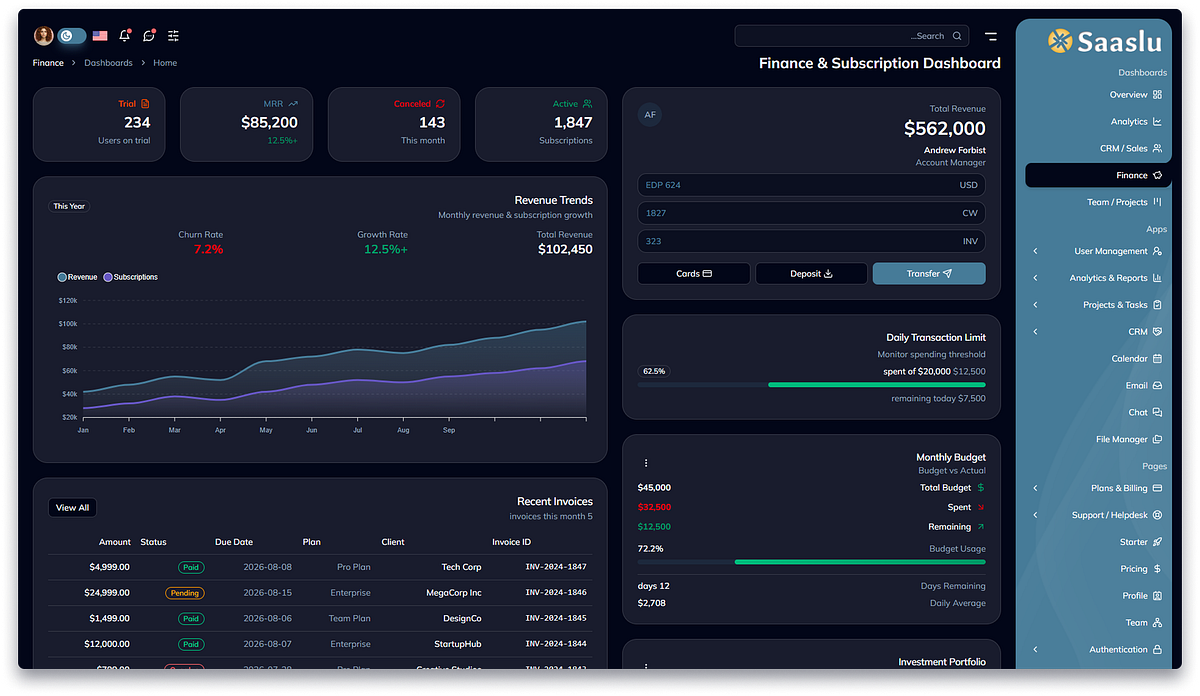Click the Dashboards breadcrumb link
The width and height of the screenshot is (1200, 696).
[x=108, y=63]
